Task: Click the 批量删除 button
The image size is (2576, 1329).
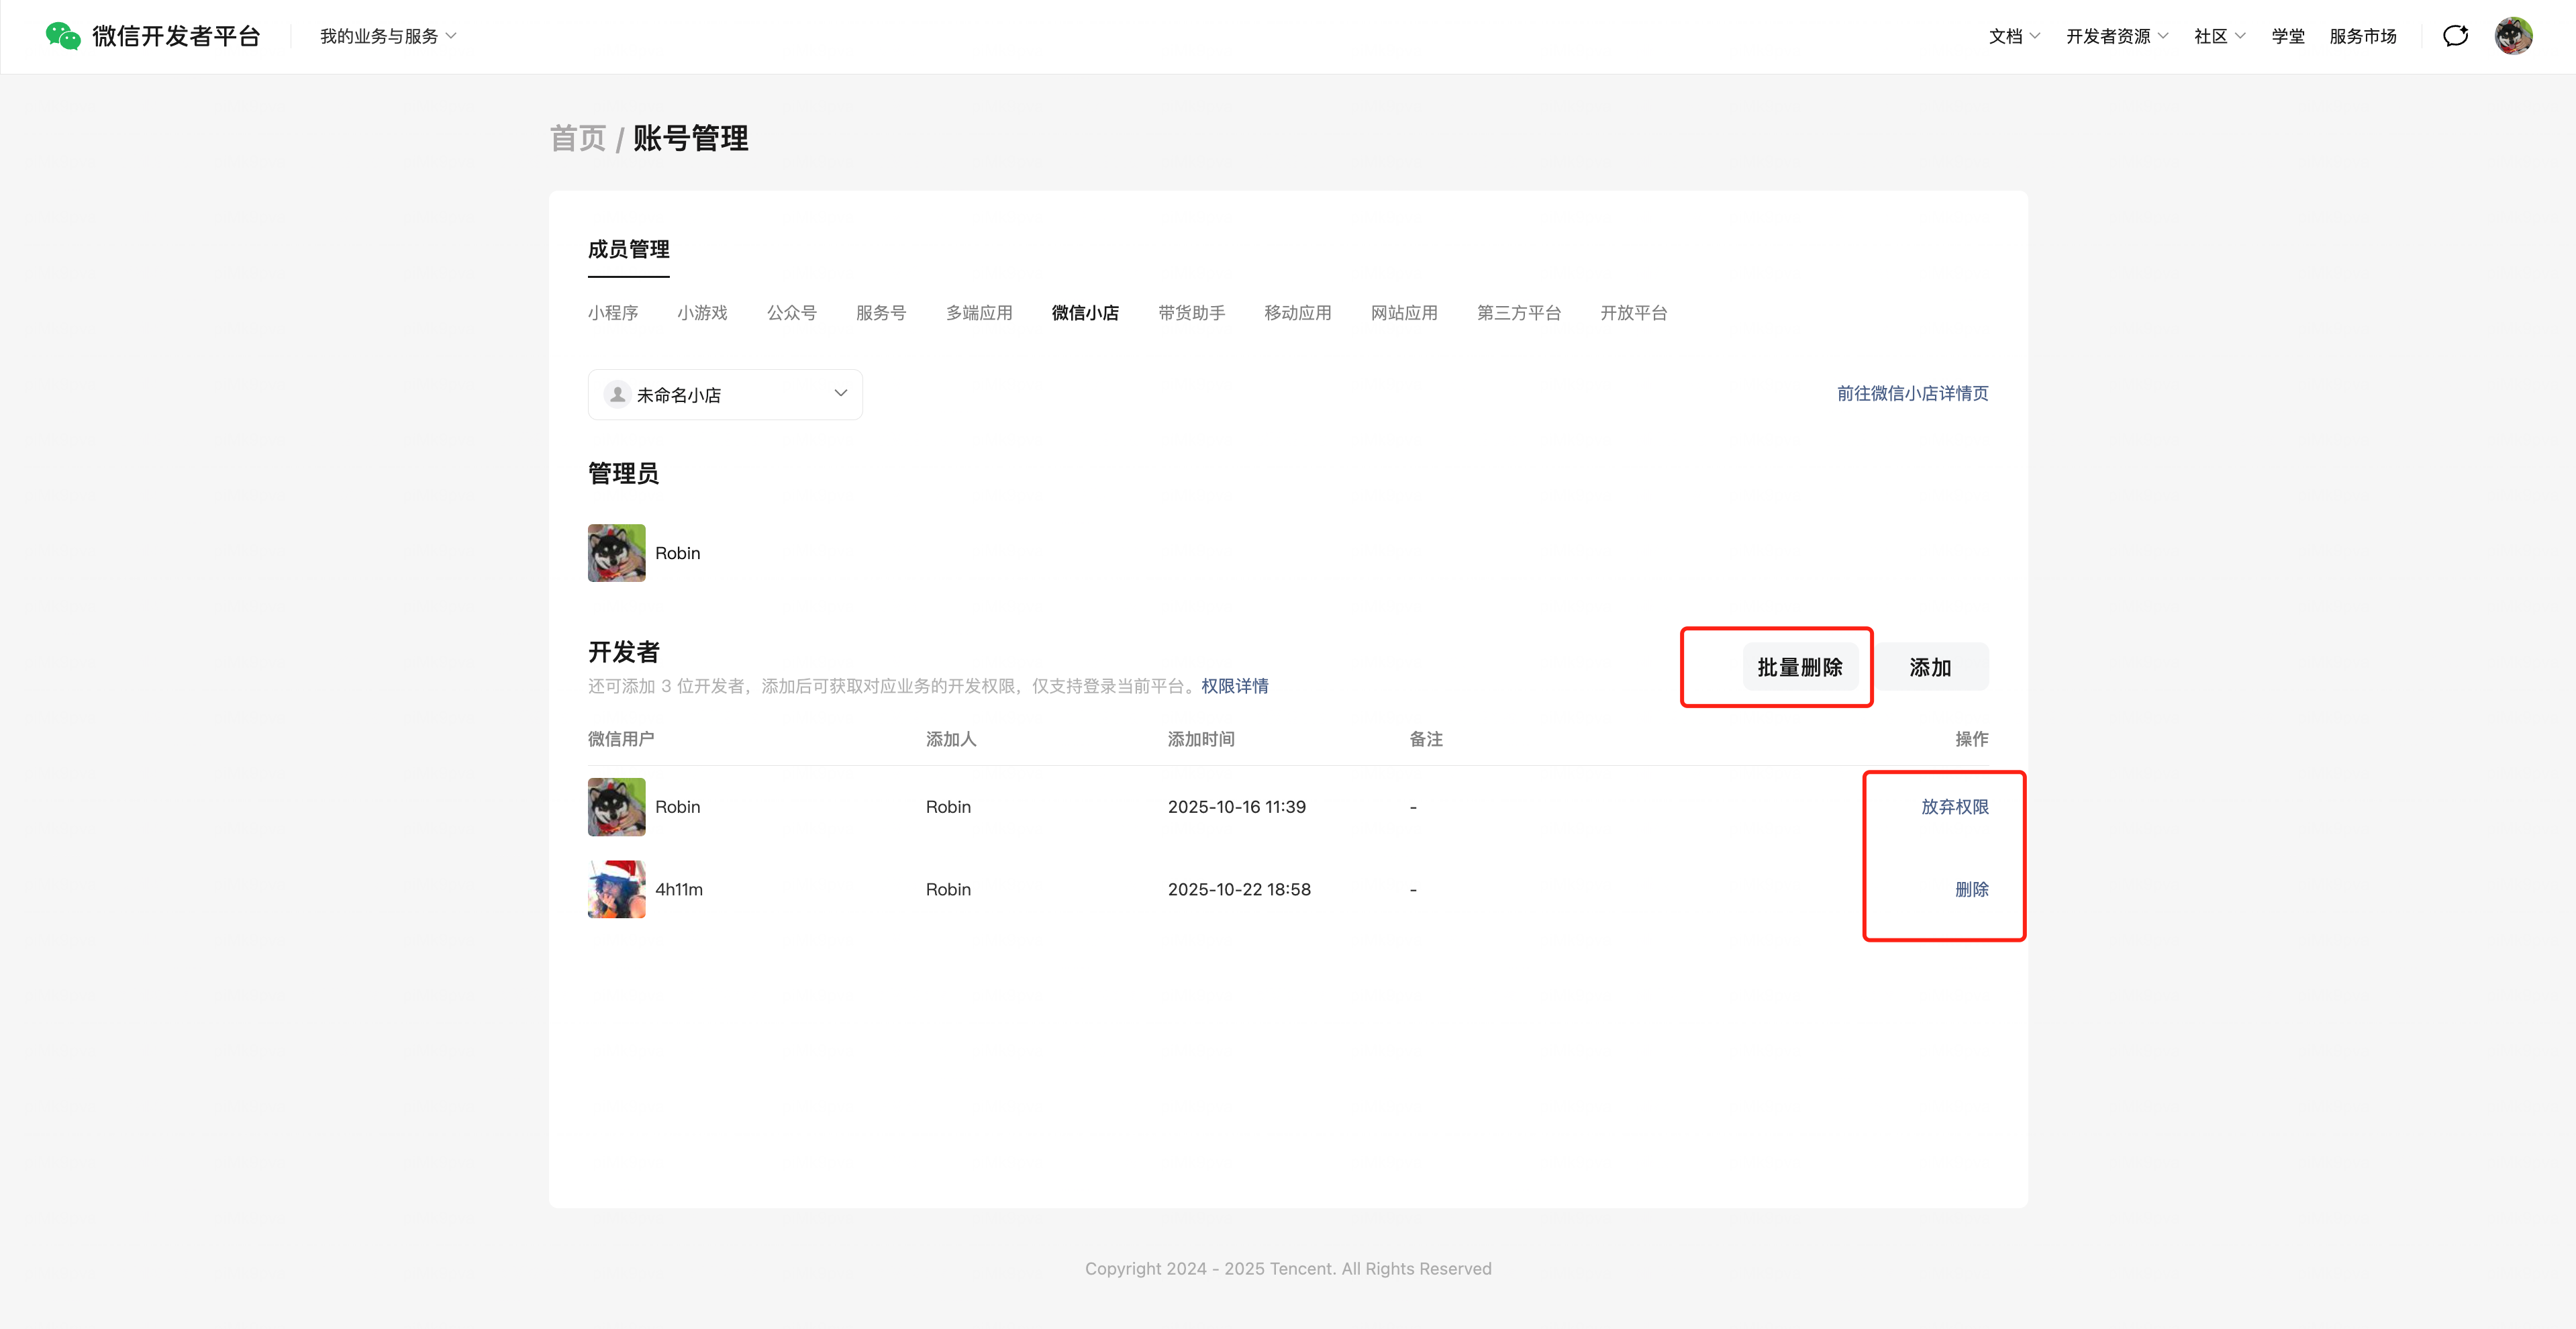Action: pos(1799,667)
